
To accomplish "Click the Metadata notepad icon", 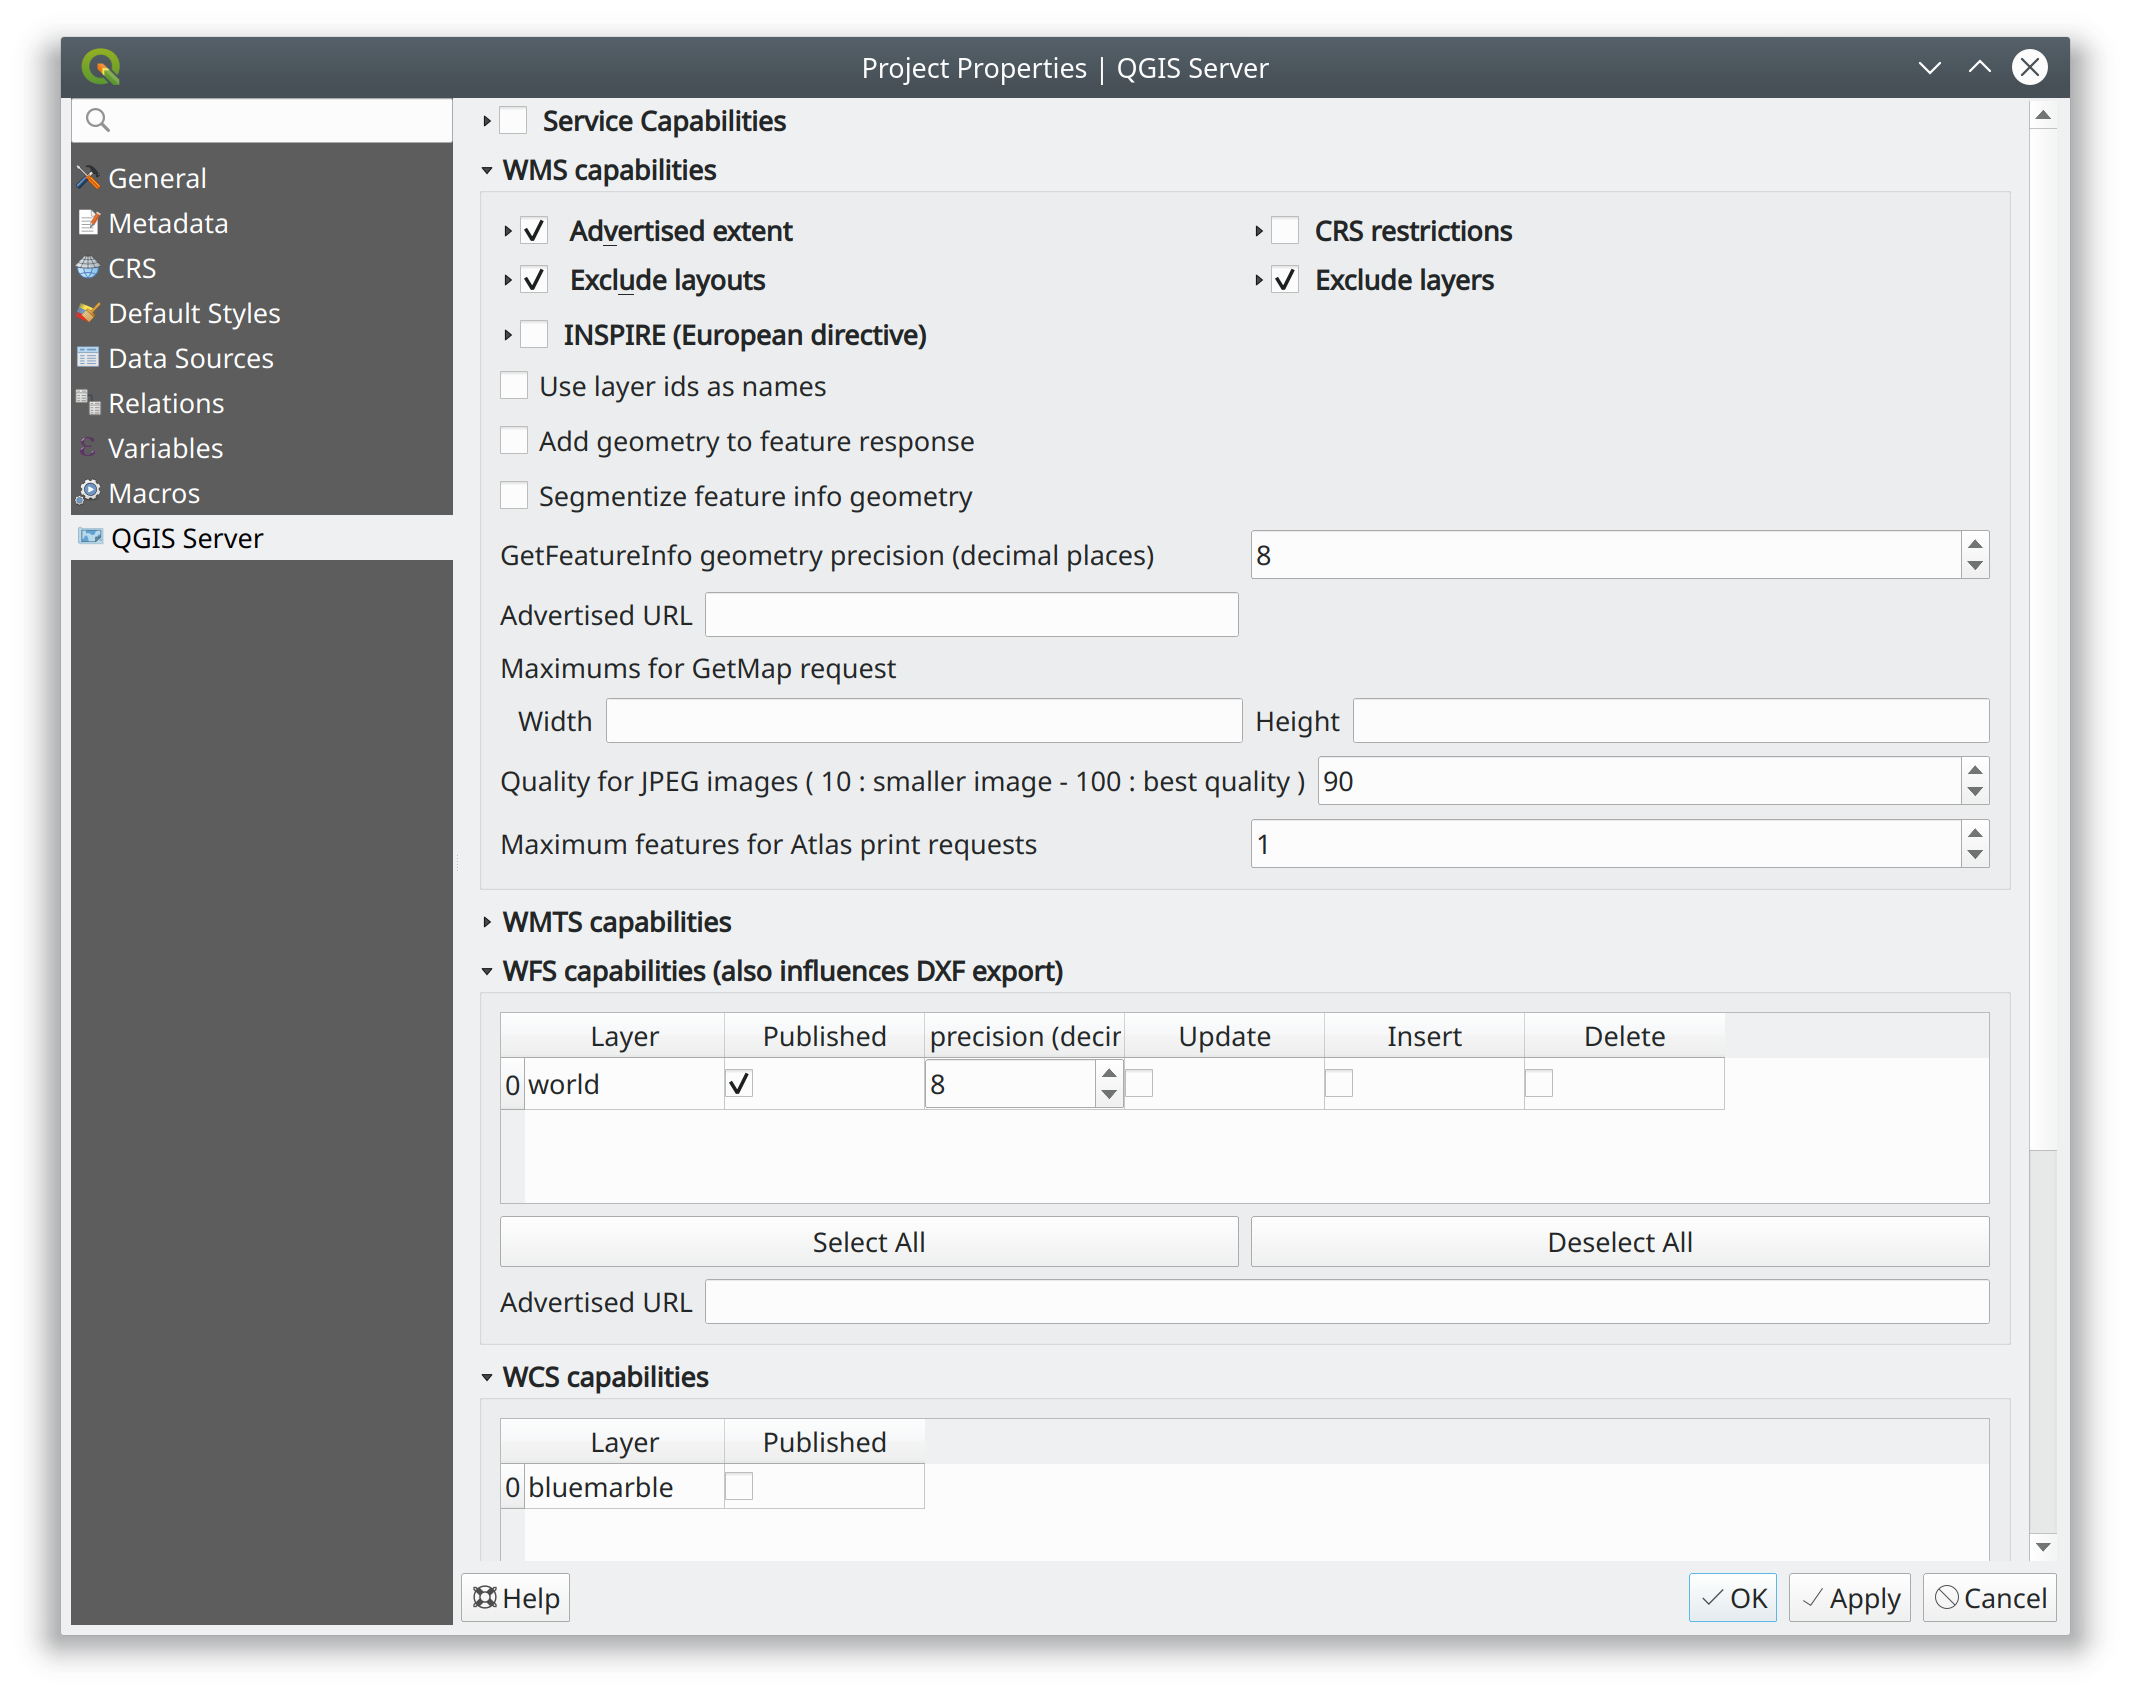I will pyautogui.click(x=88, y=222).
